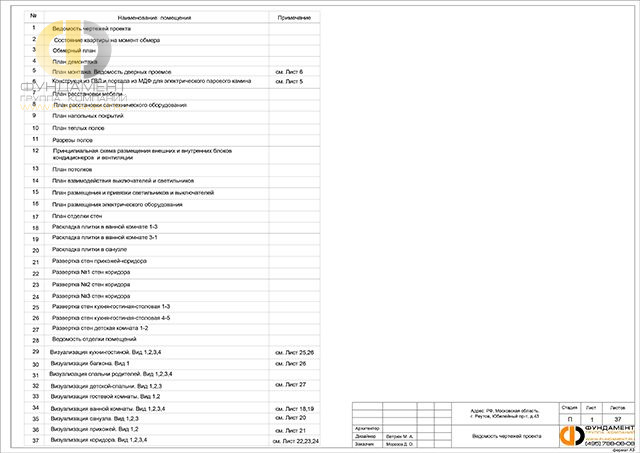Select 'Развертка №3 стен коридора'
Image resolution: width=640 pixels, height=453 pixels.
[x=91, y=296]
